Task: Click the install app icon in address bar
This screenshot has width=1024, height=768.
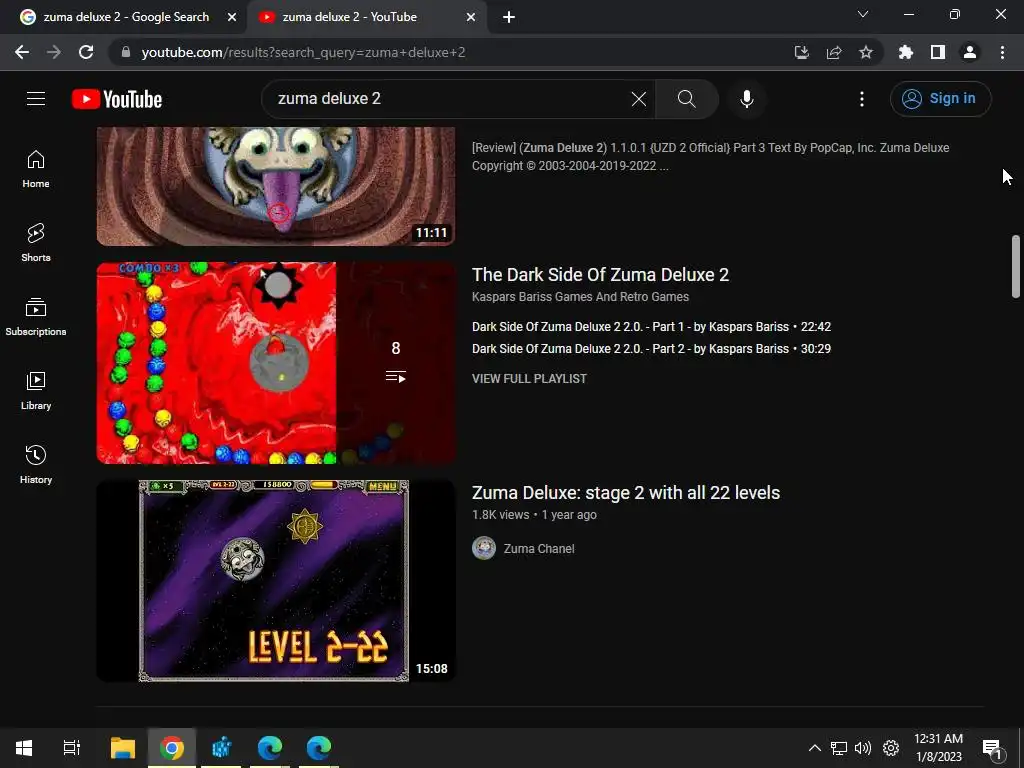Action: (801, 52)
